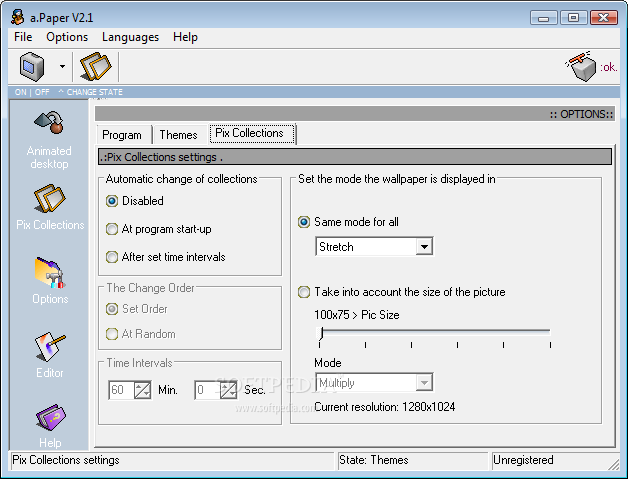Switch to the Themes tab
Screen dimensions: 628x479
click(179, 135)
